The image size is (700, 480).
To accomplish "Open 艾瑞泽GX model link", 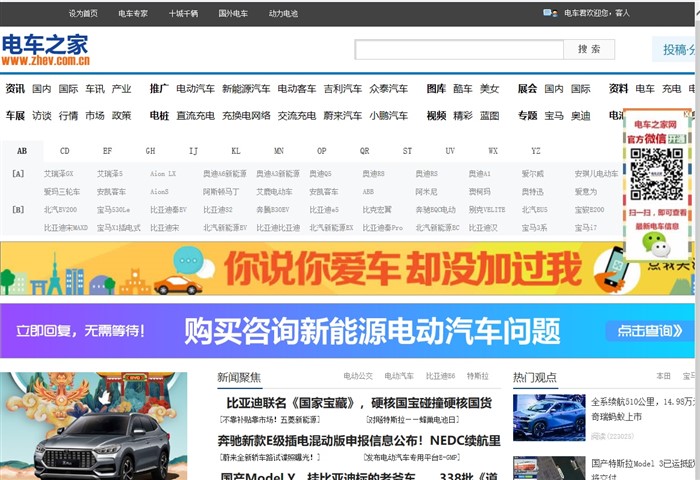I will pyautogui.click(x=58, y=174).
